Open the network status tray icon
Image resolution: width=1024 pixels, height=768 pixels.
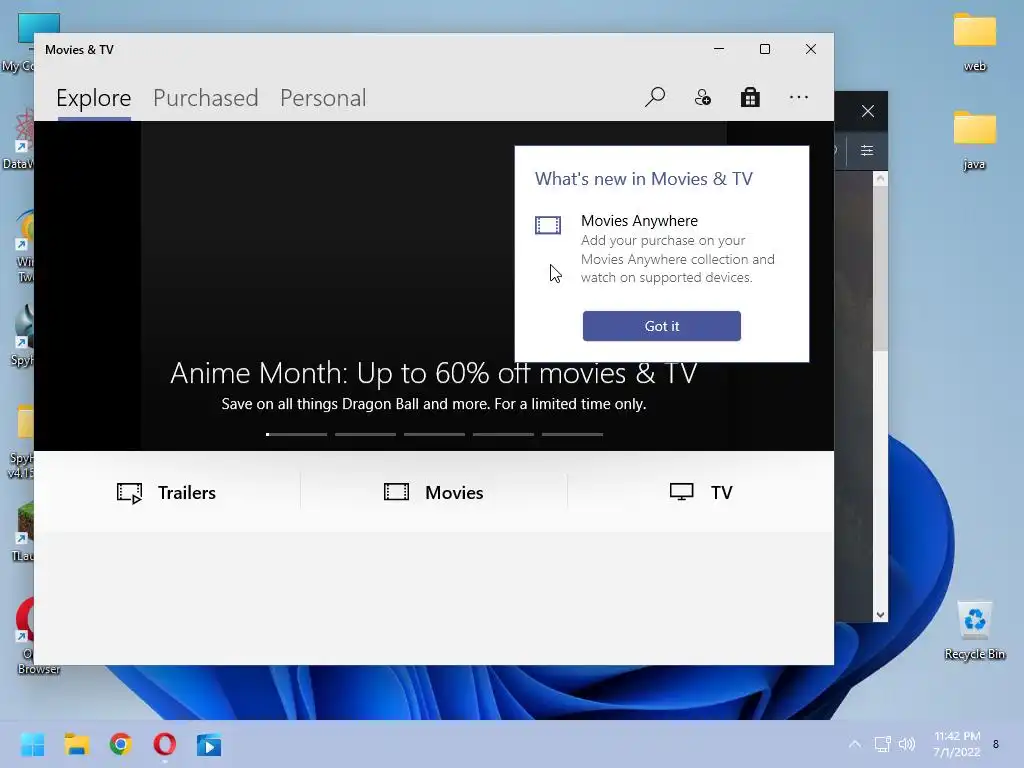(882, 744)
